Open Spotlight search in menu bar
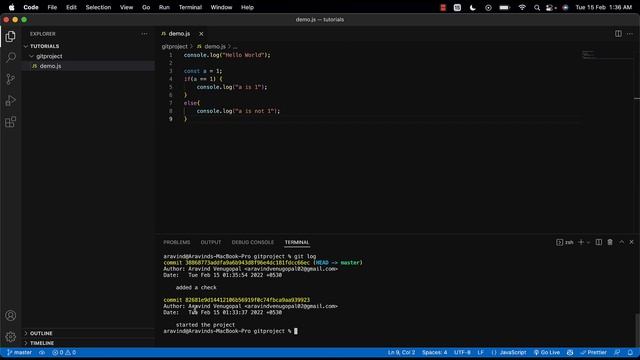Screen dimensions: 640x360 [x=537, y=7]
